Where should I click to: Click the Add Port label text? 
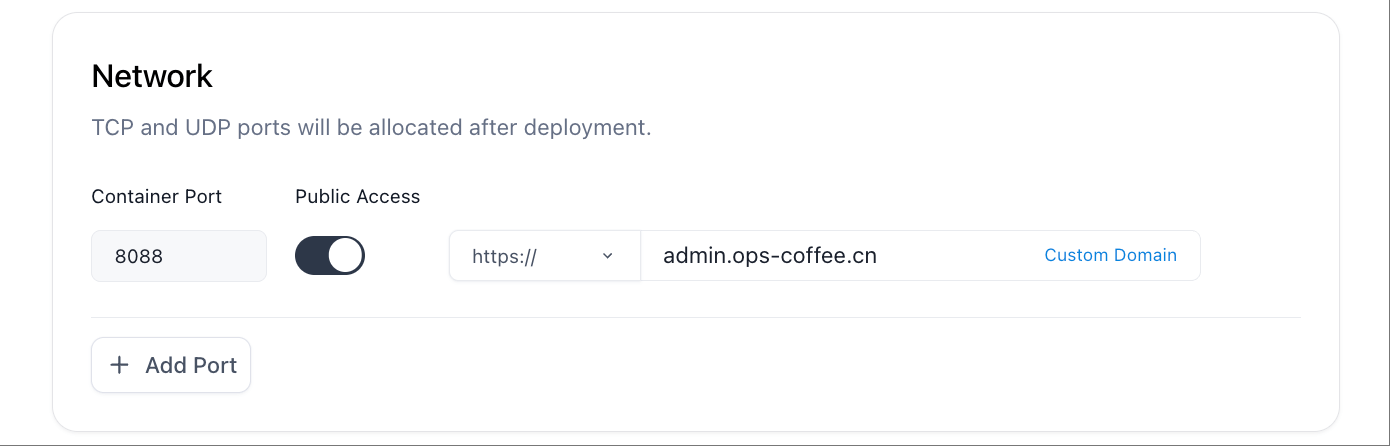point(191,365)
